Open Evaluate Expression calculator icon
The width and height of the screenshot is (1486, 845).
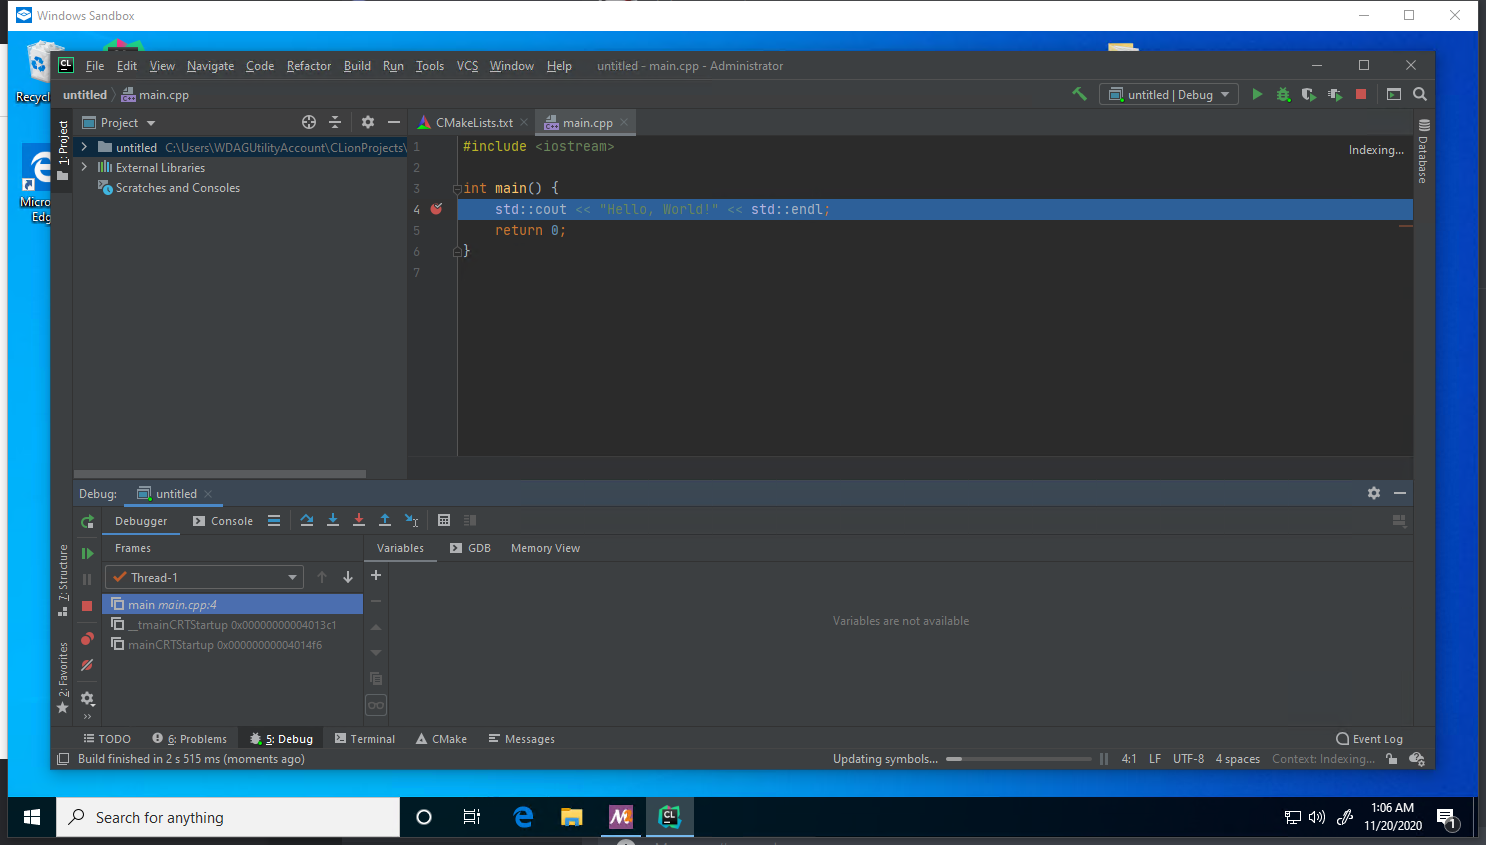(x=444, y=520)
